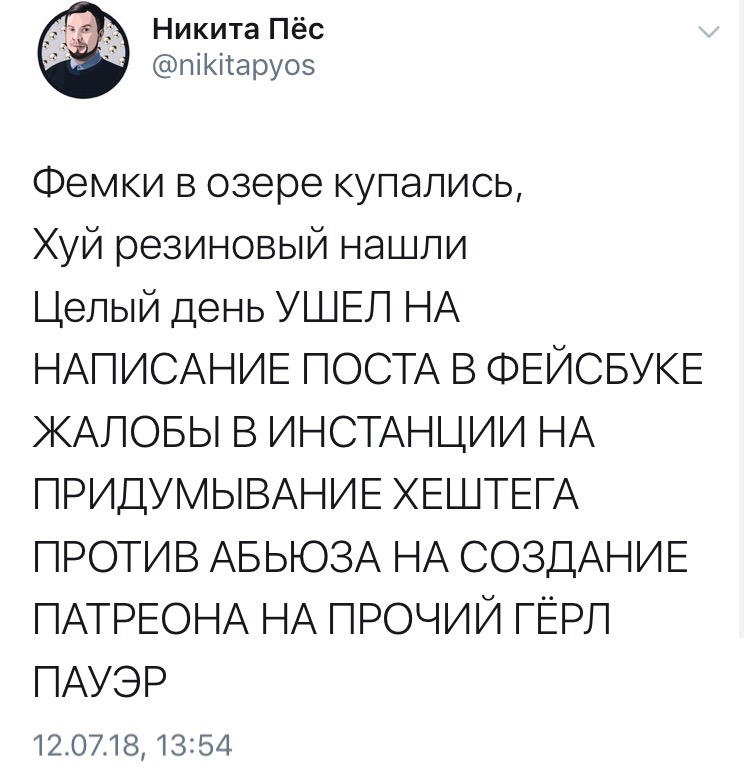Viewport: 750px width, 777px height.
Task: Click the word ПАТРЕОНА in the tweet
Action: 142,619
